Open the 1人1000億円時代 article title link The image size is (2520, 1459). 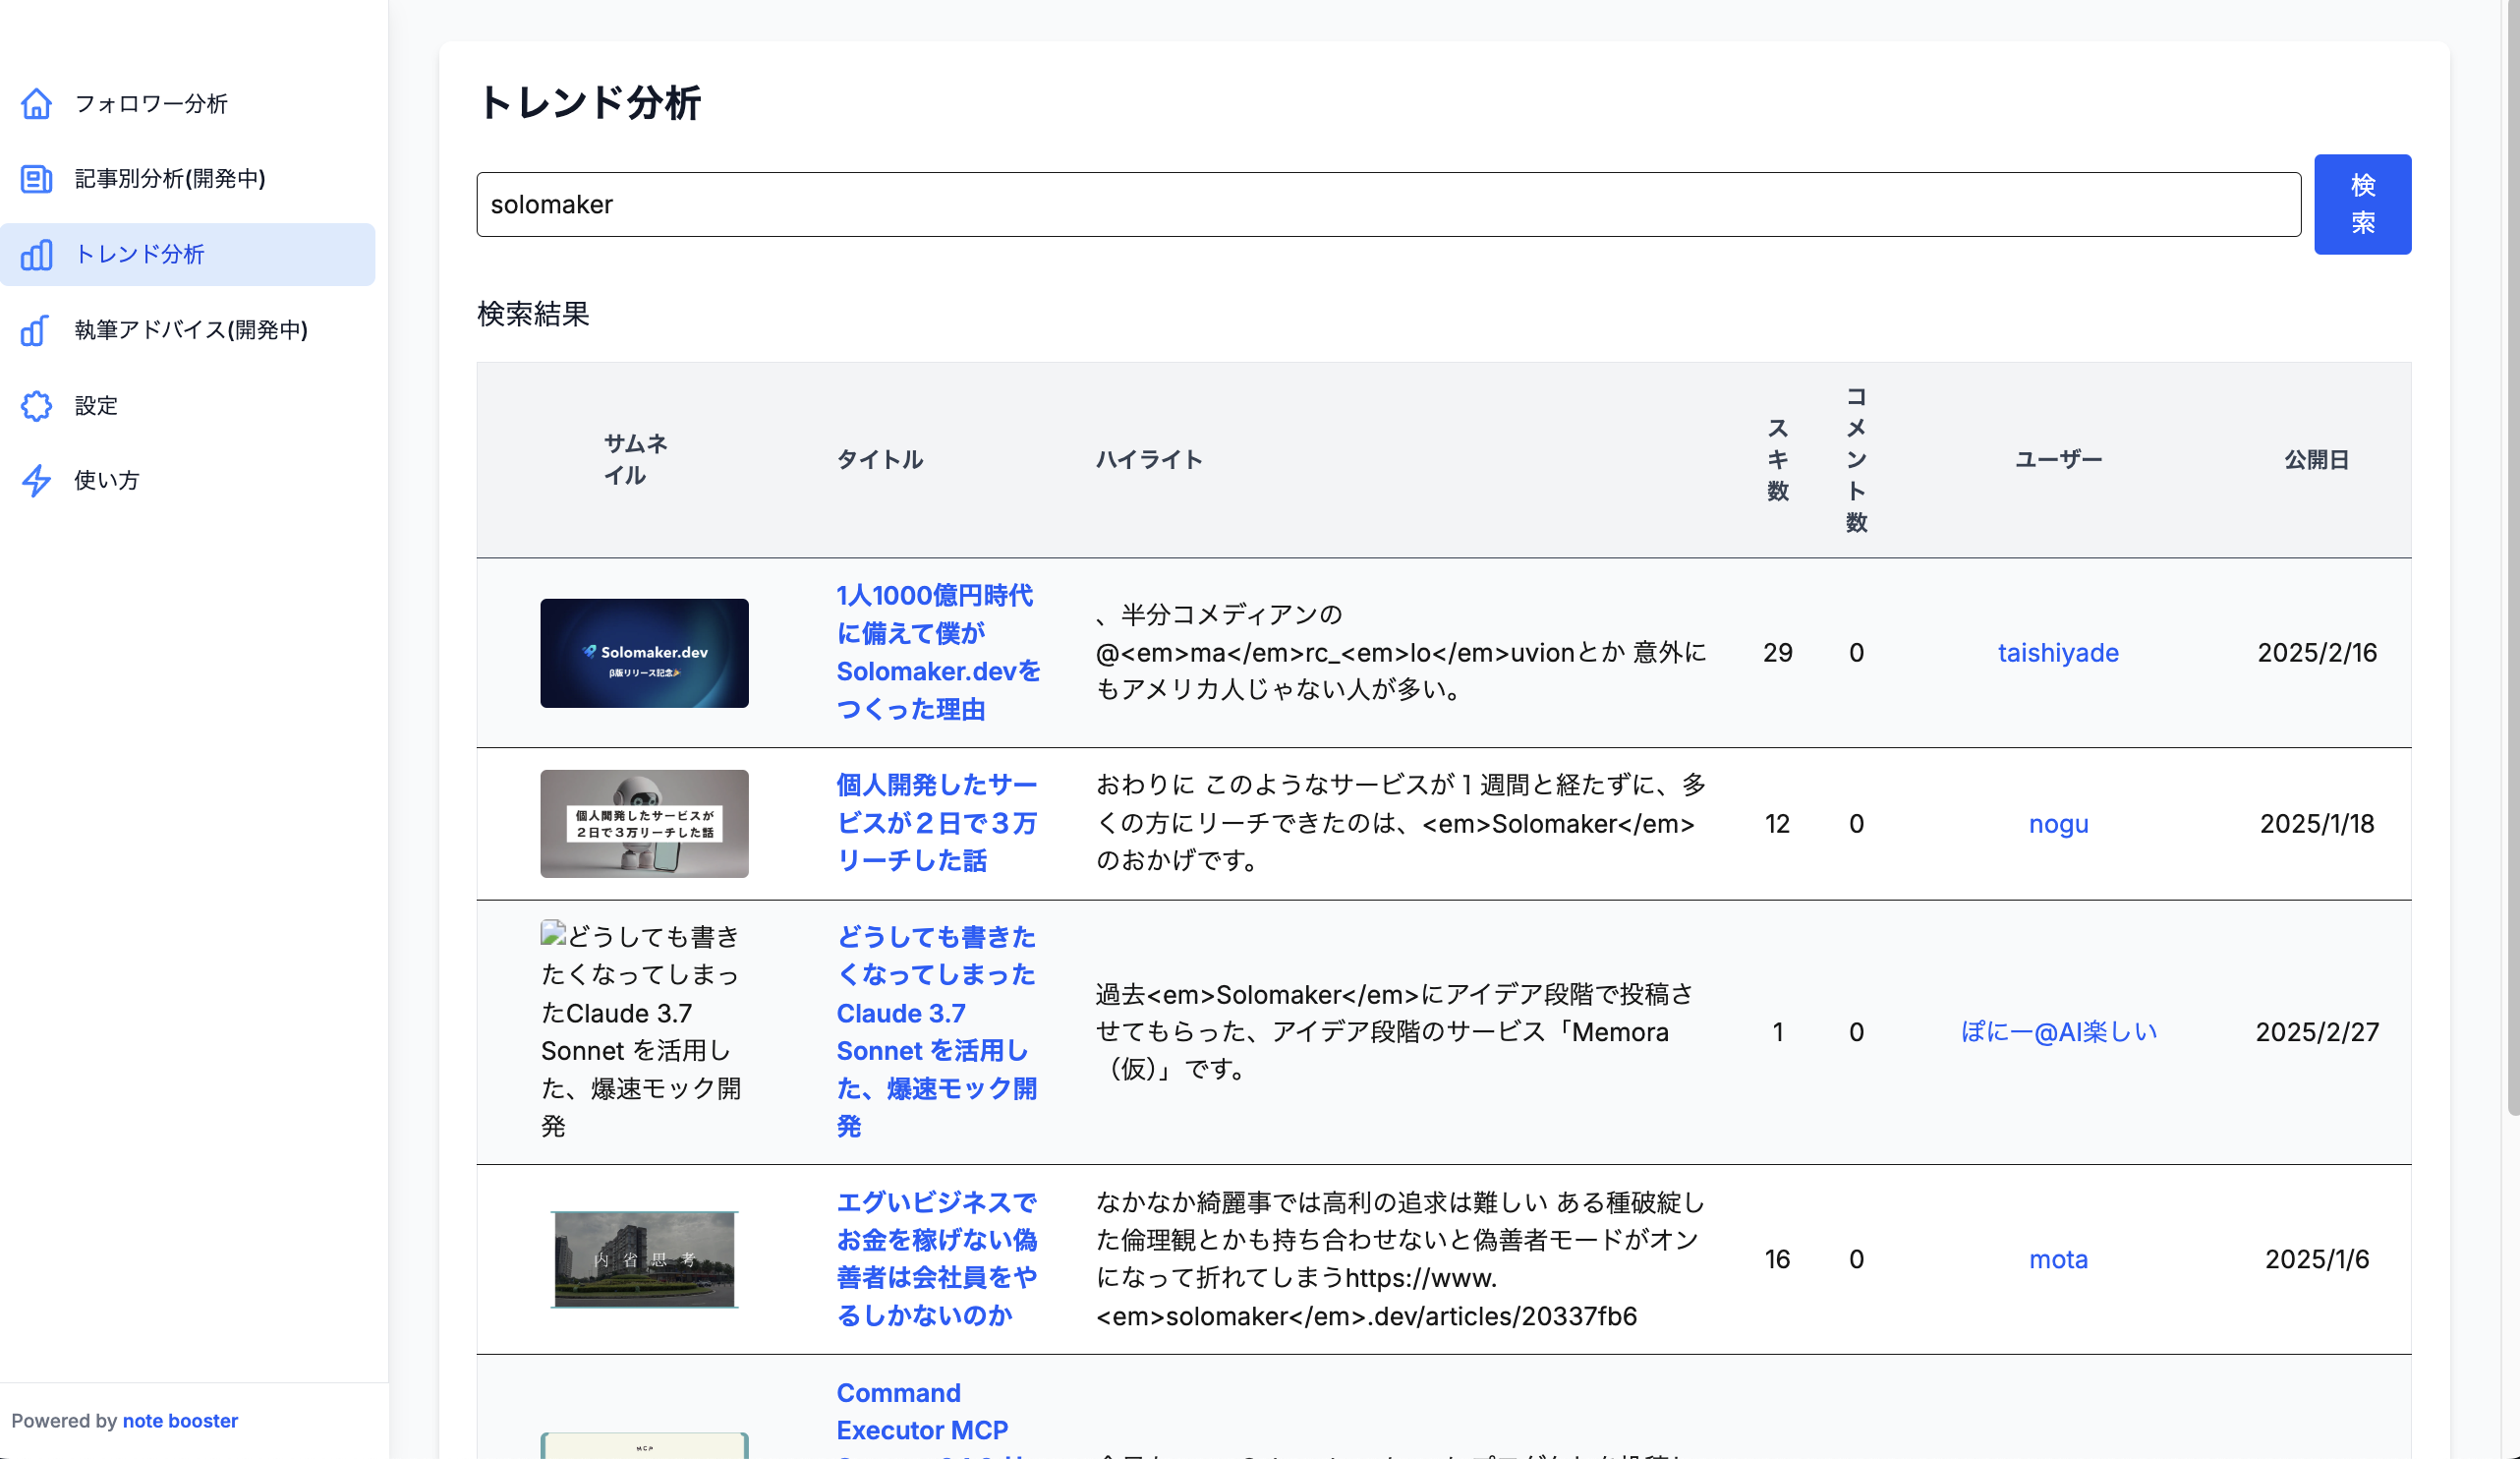(x=937, y=652)
